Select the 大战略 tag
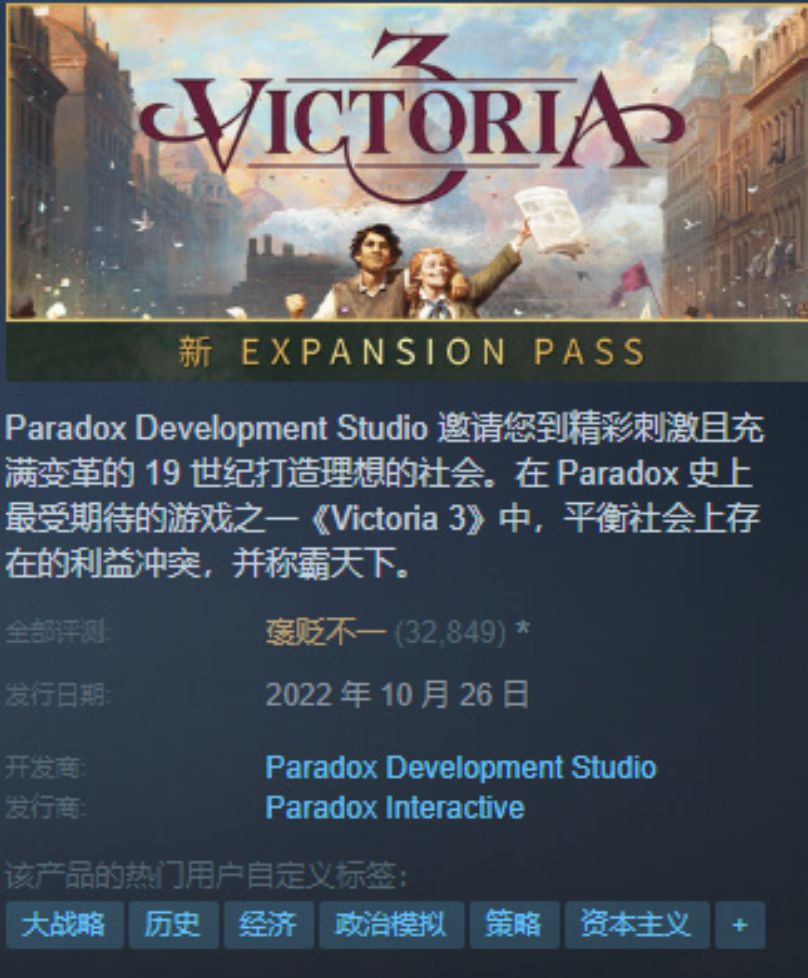Viewport: 808px width, 978px height. pyautogui.click(x=64, y=924)
